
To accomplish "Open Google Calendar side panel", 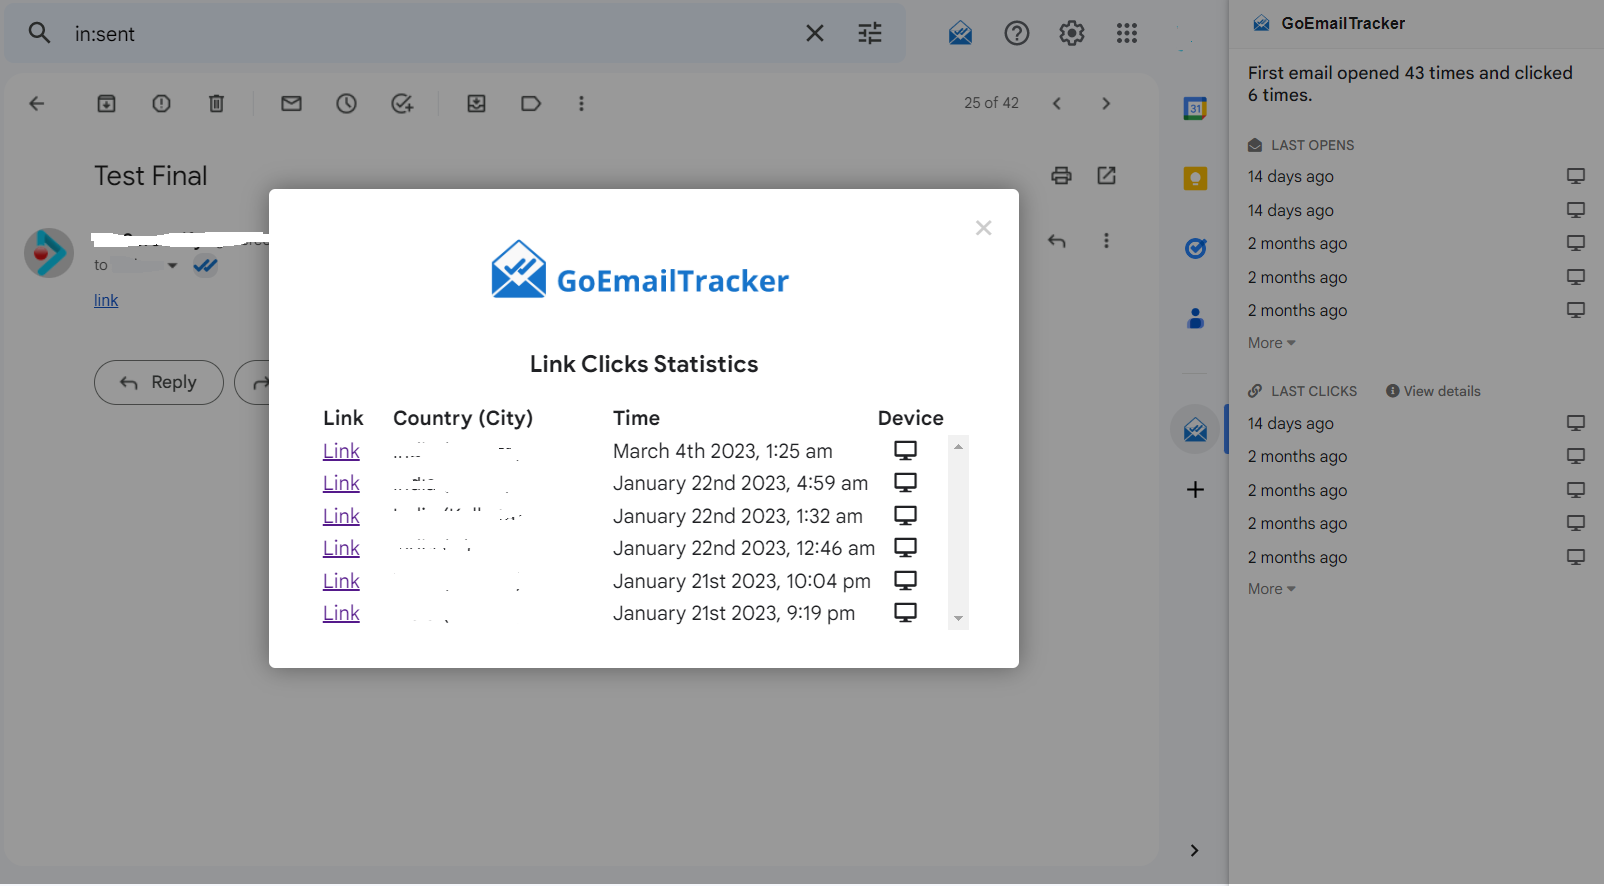I will click(1195, 108).
